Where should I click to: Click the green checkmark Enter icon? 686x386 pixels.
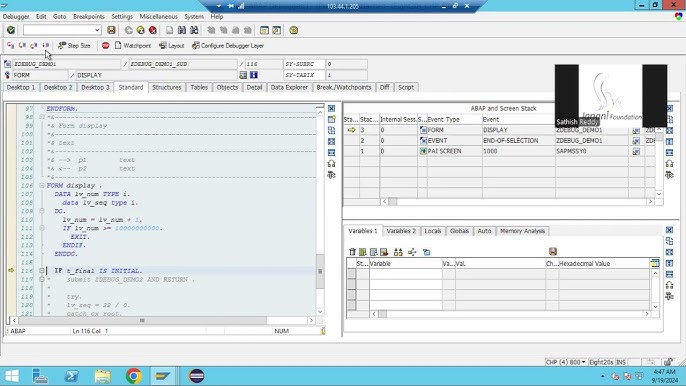click(x=11, y=30)
